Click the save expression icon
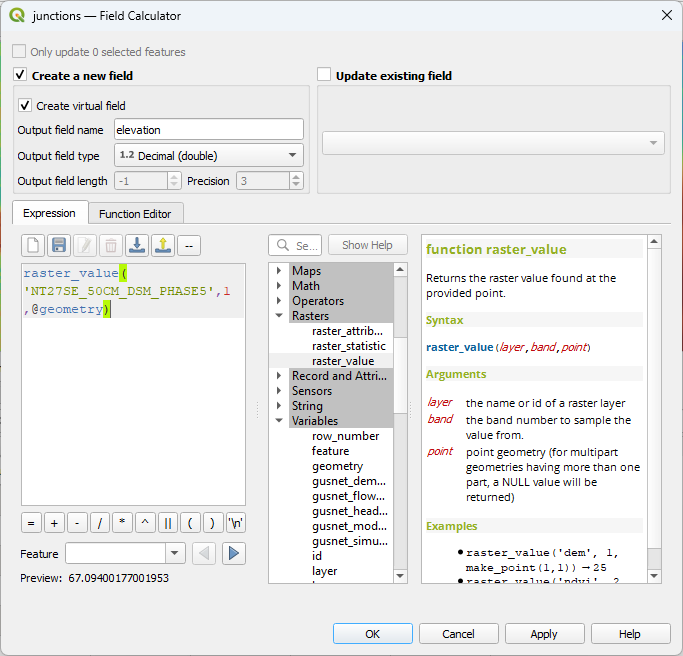Viewport: 683px width, 656px height. point(59,245)
